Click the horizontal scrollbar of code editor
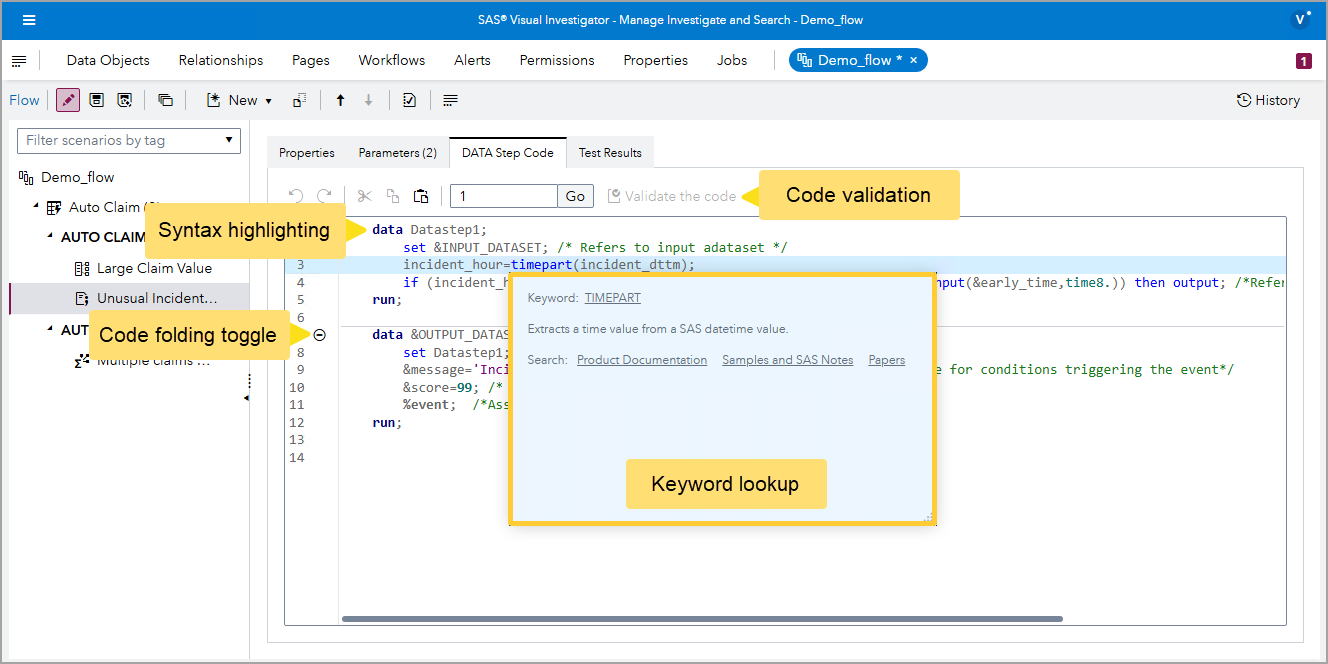The image size is (1328, 664). (700, 619)
